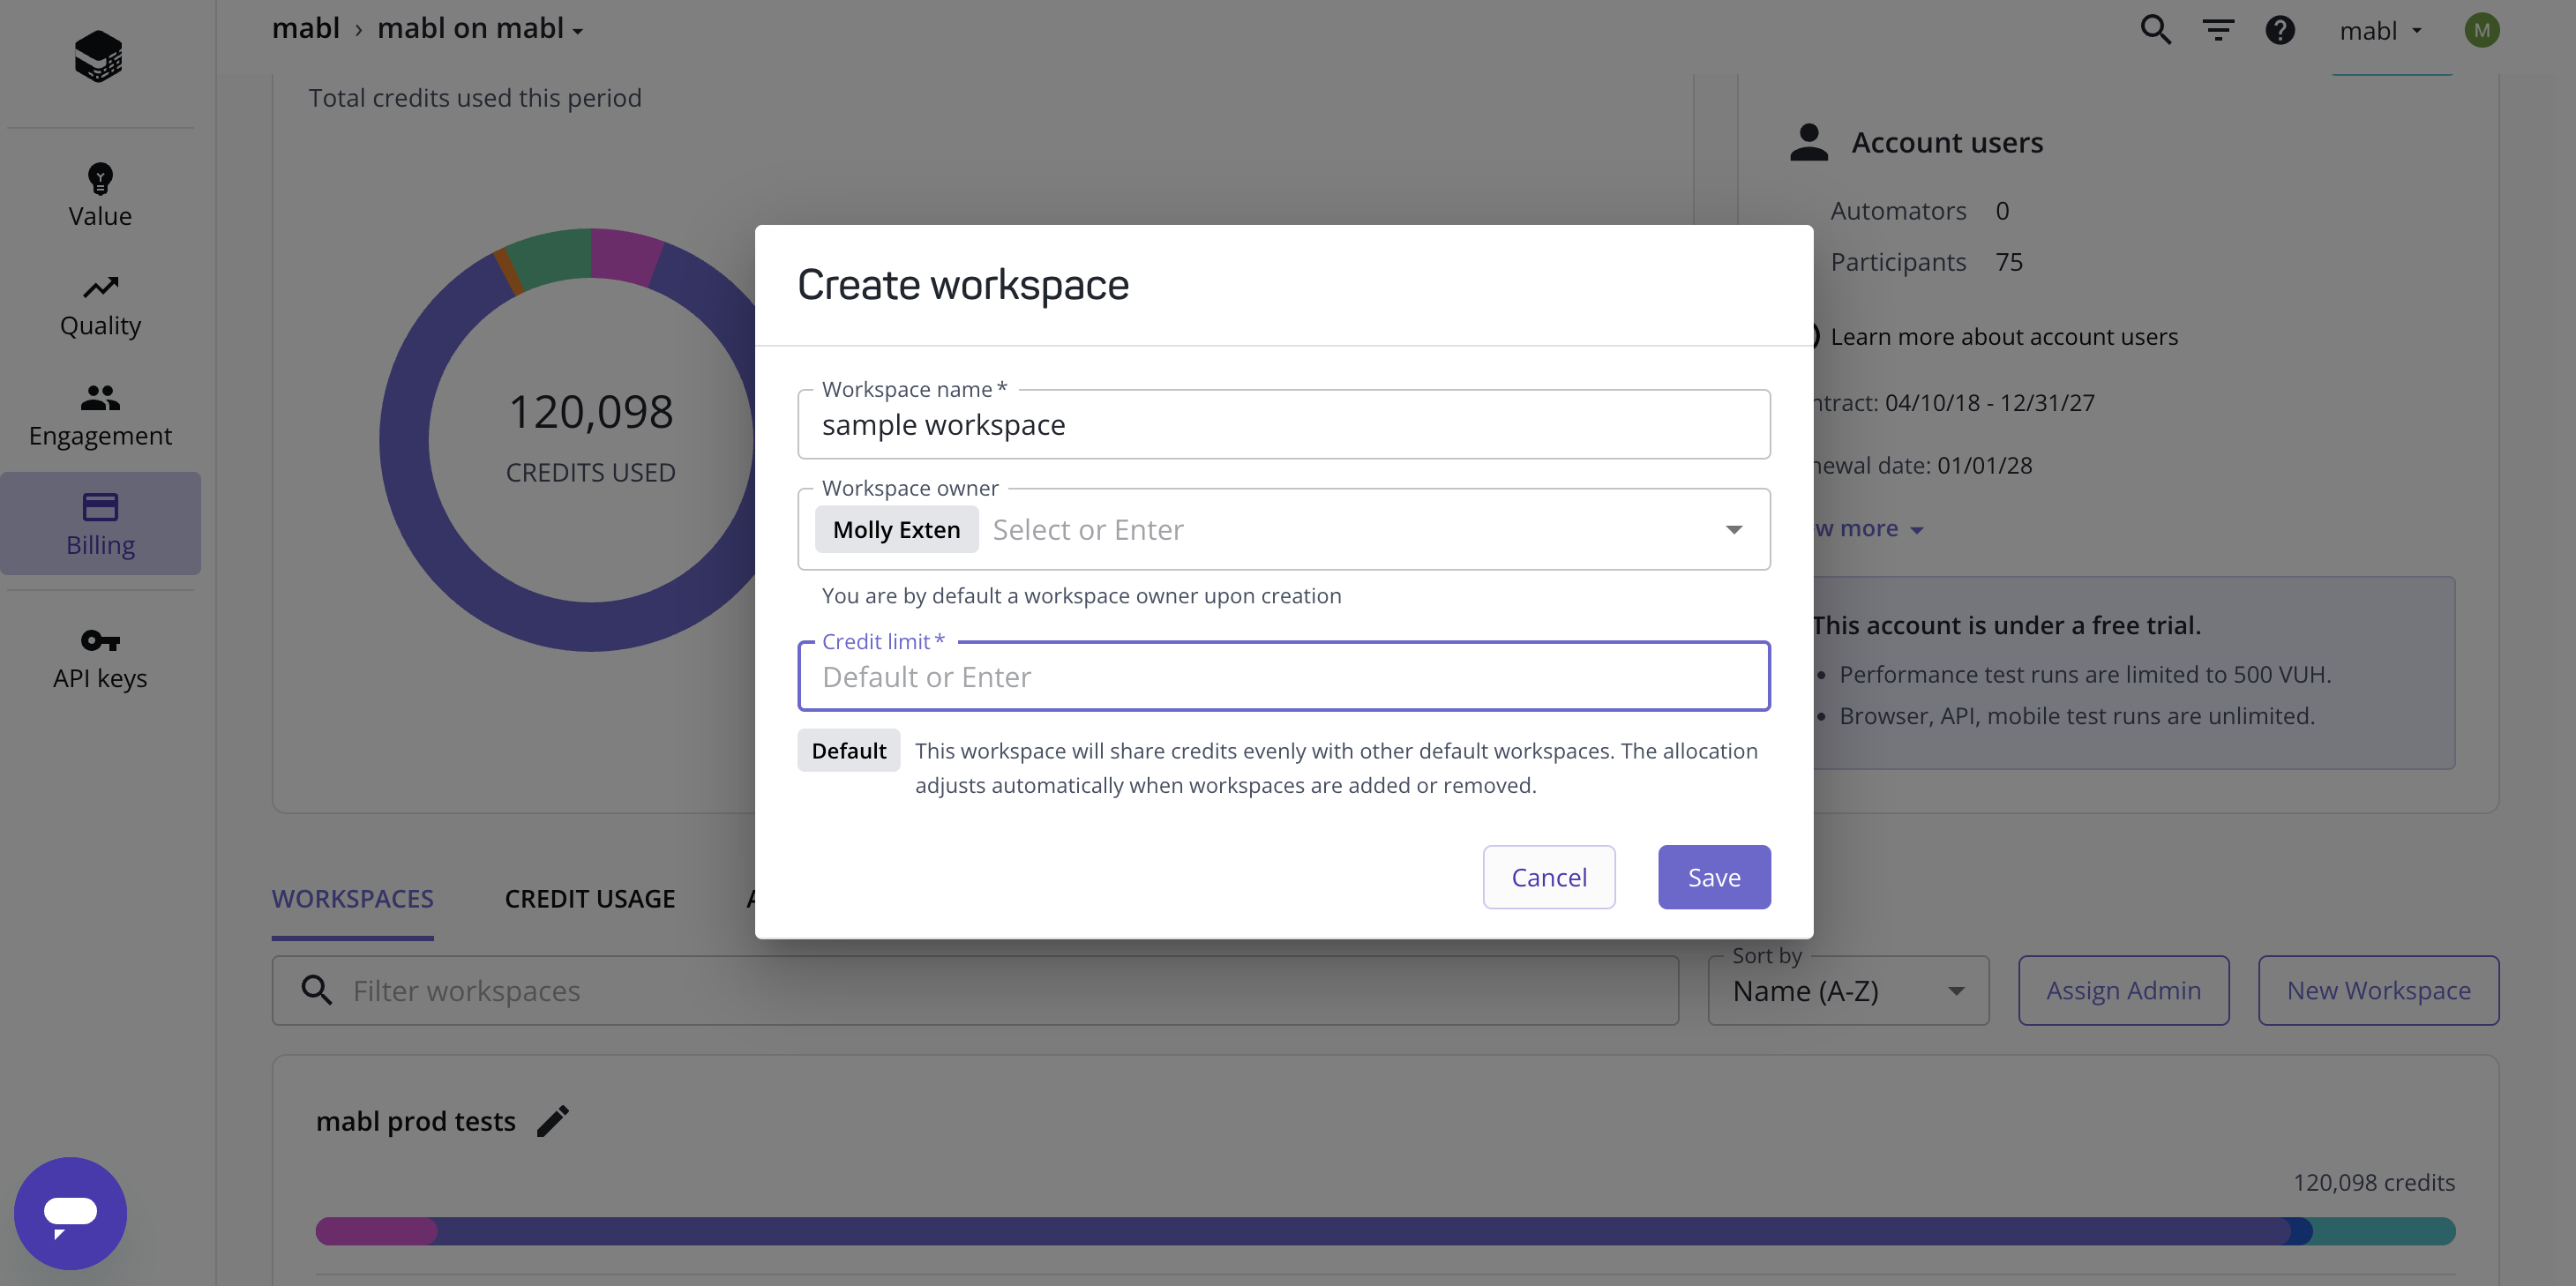Expand the Workspace owner dropdown arrow

tap(1734, 529)
